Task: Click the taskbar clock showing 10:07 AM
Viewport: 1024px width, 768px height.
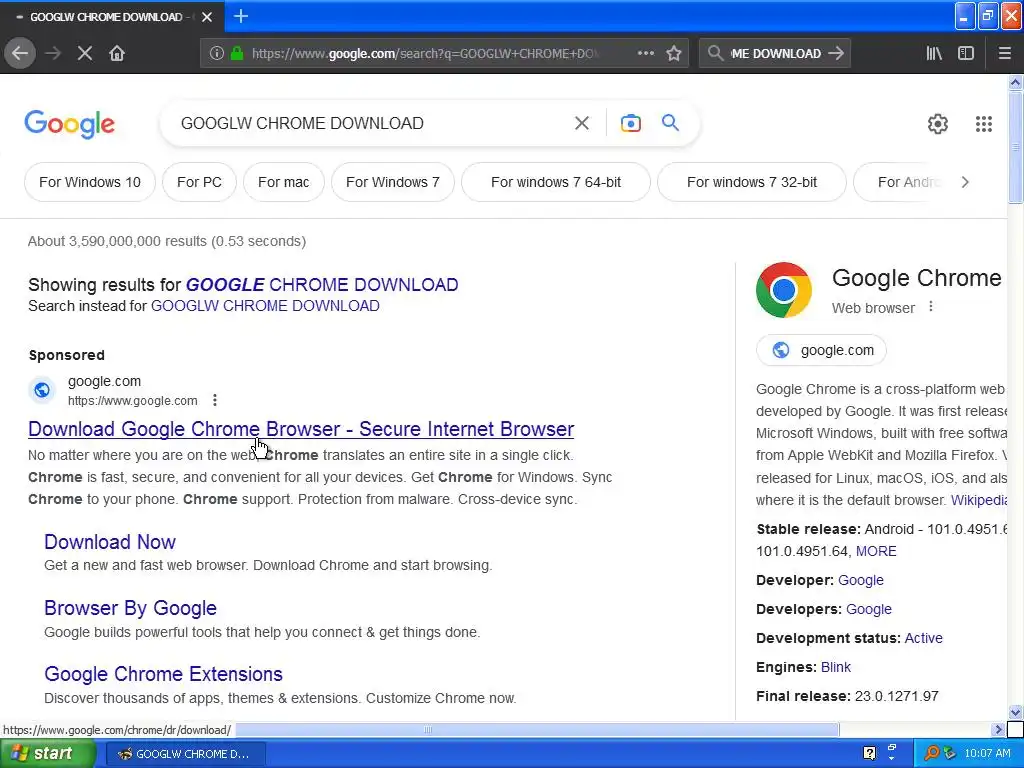Action: click(987, 754)
